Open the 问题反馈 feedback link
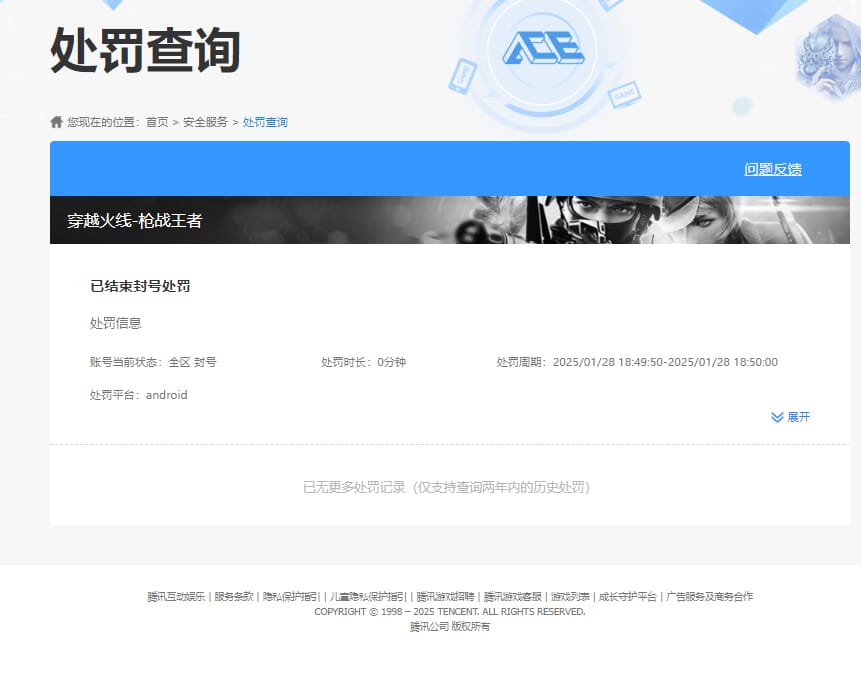 (x=773, y=169)
